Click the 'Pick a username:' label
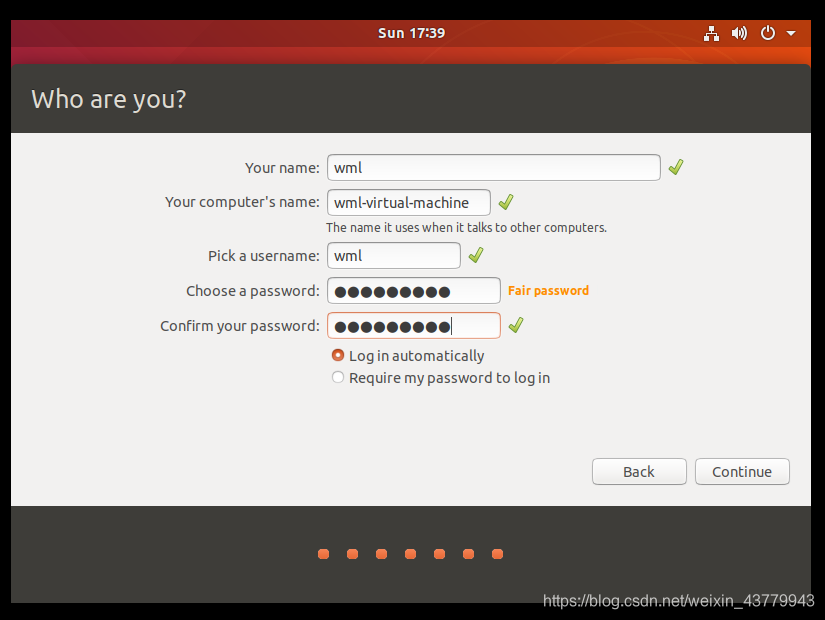 click(264, 256)
